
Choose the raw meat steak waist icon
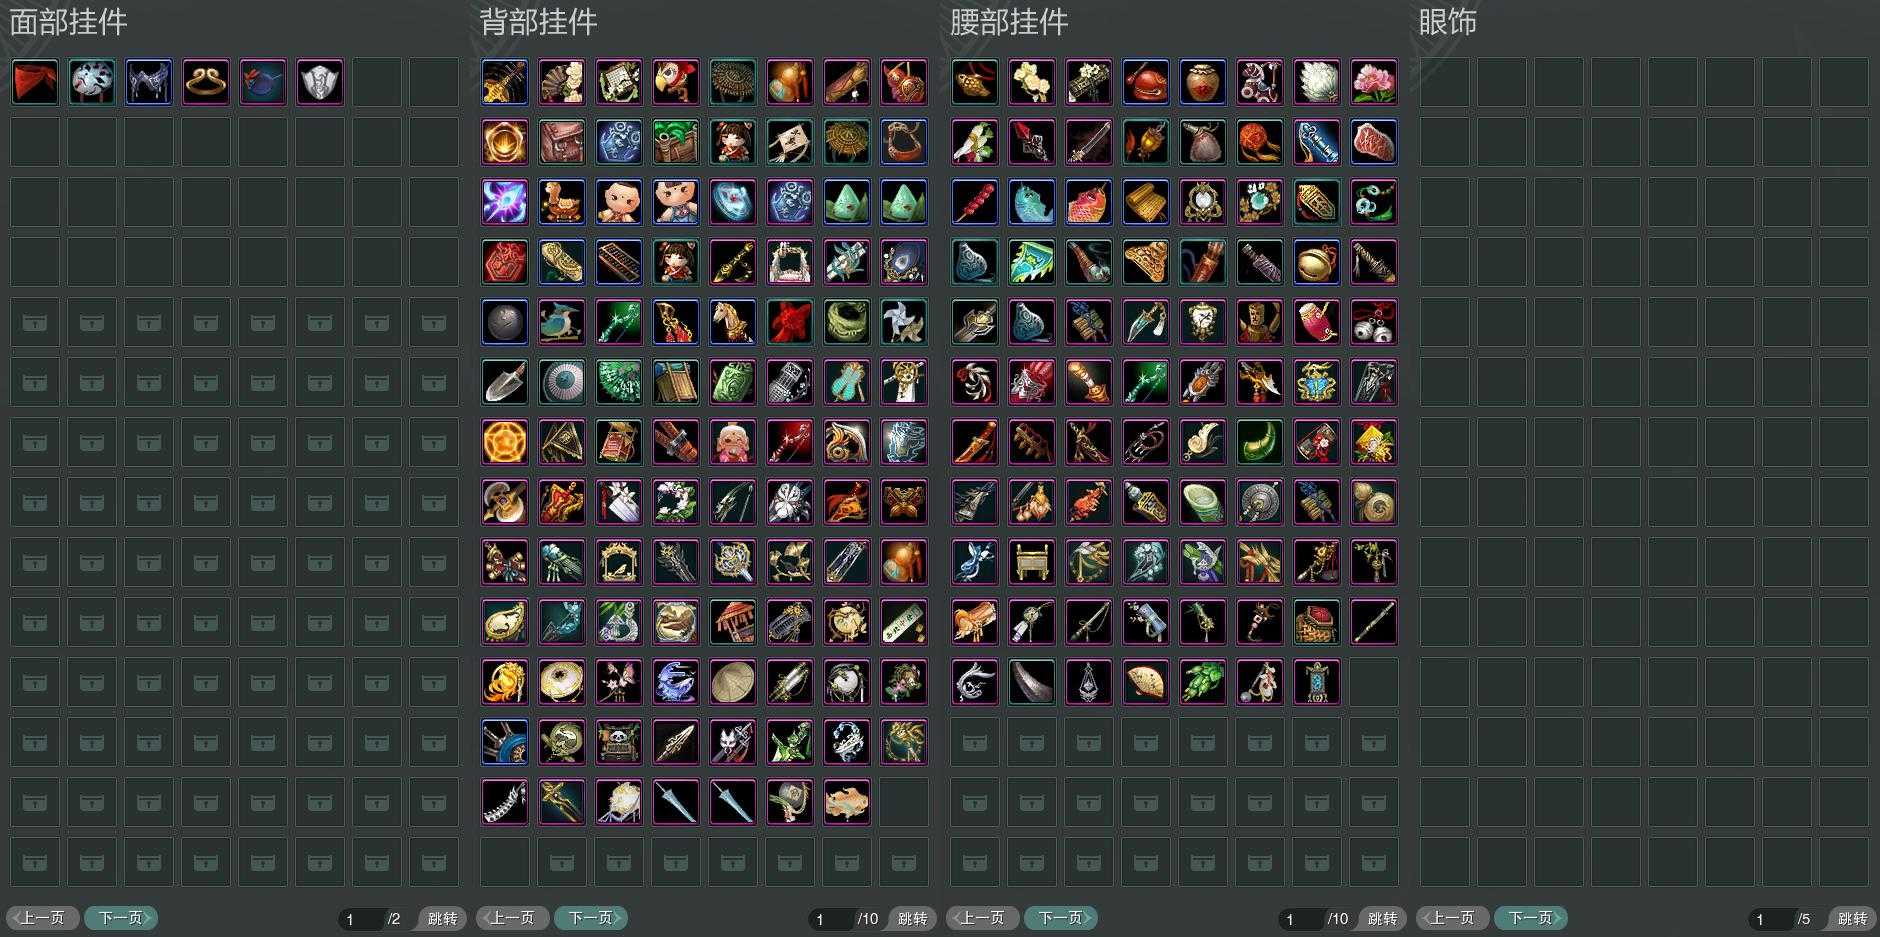coord(1374,142)
